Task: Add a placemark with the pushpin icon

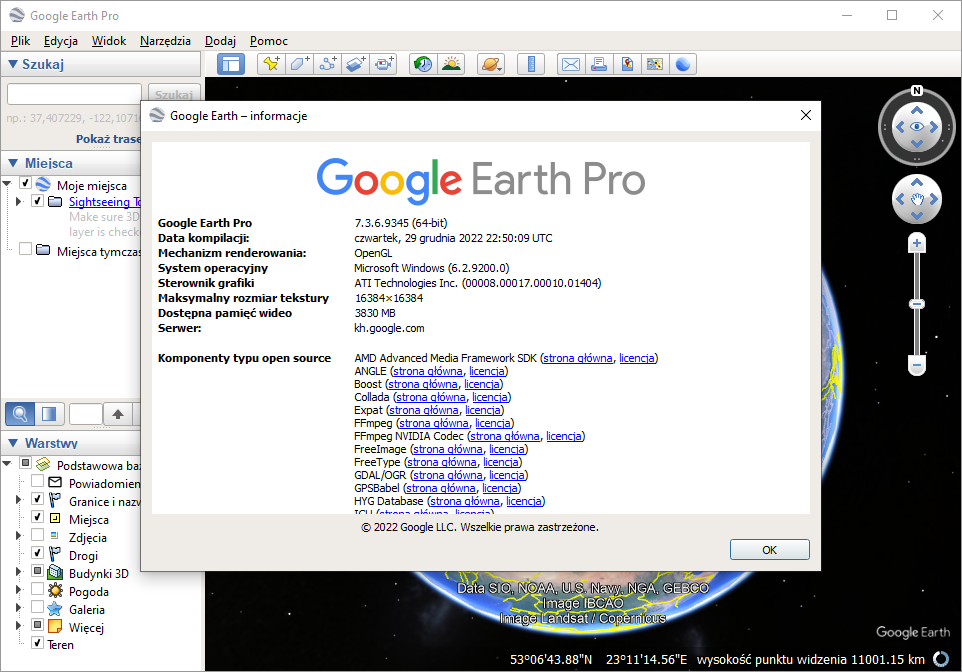Action: pyautogui.click(x=271, y=64)
